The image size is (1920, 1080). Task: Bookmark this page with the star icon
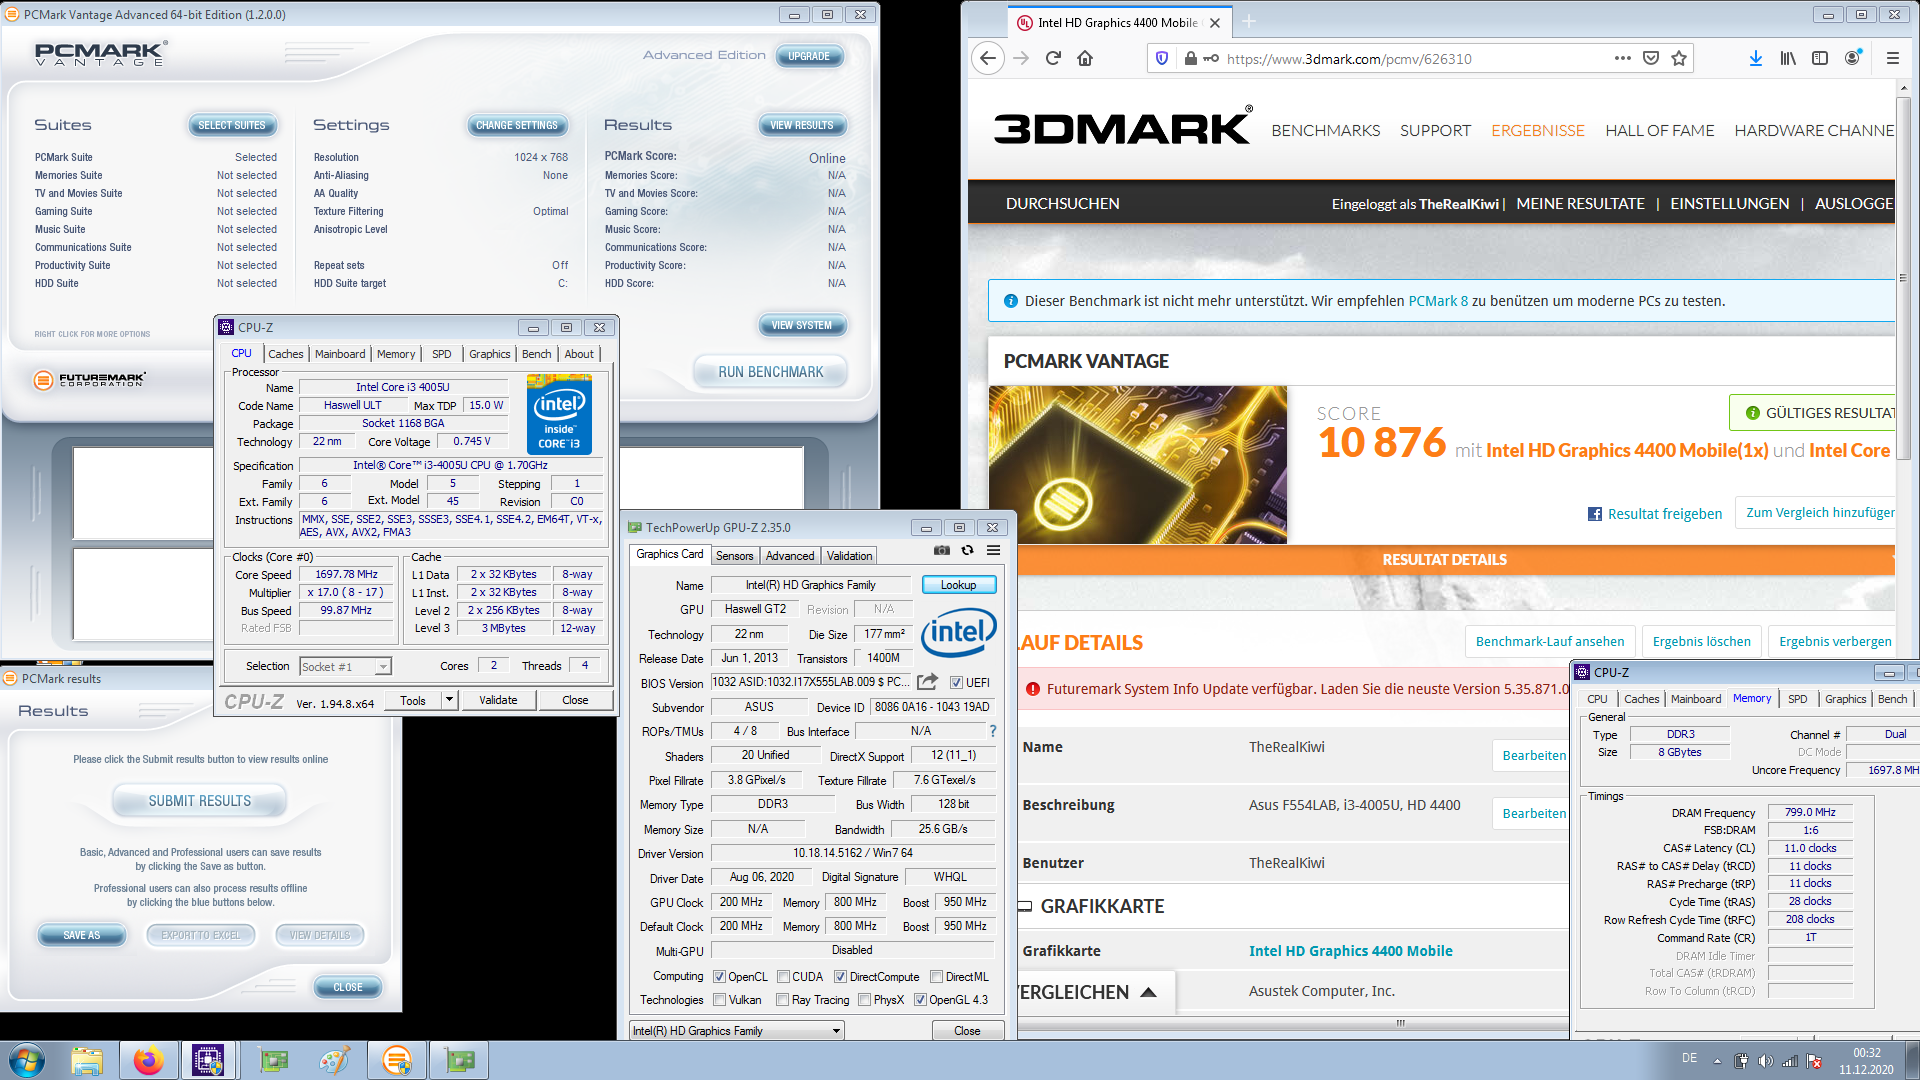[1679, 58]
